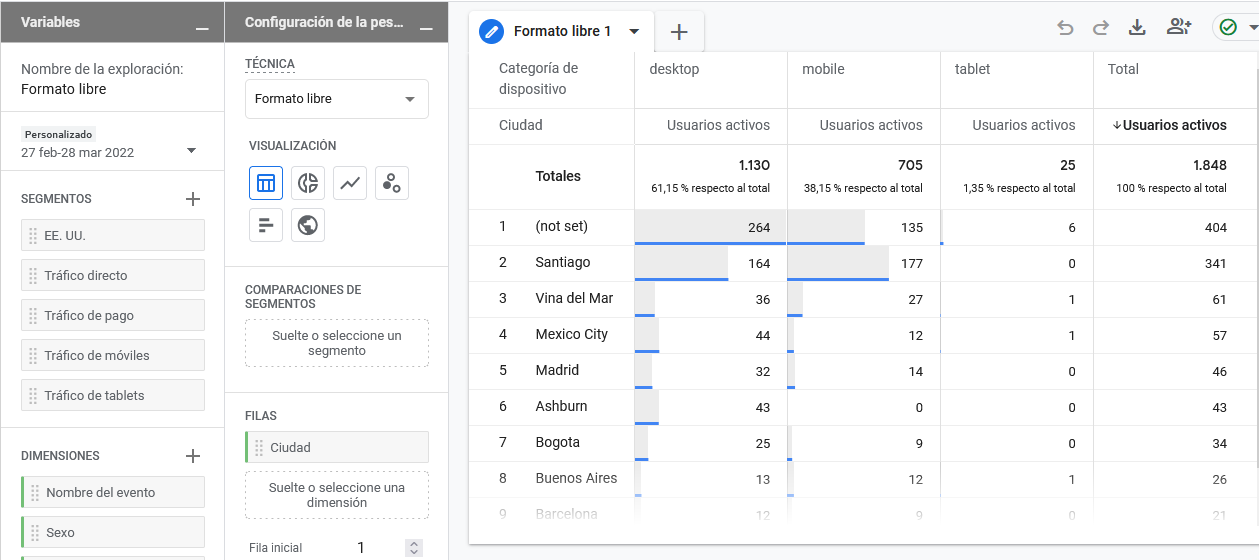The width and height of the screenshot is (1259, 560).
Task: Click the Ashburn row label
Action: click(x=561, y=406)
